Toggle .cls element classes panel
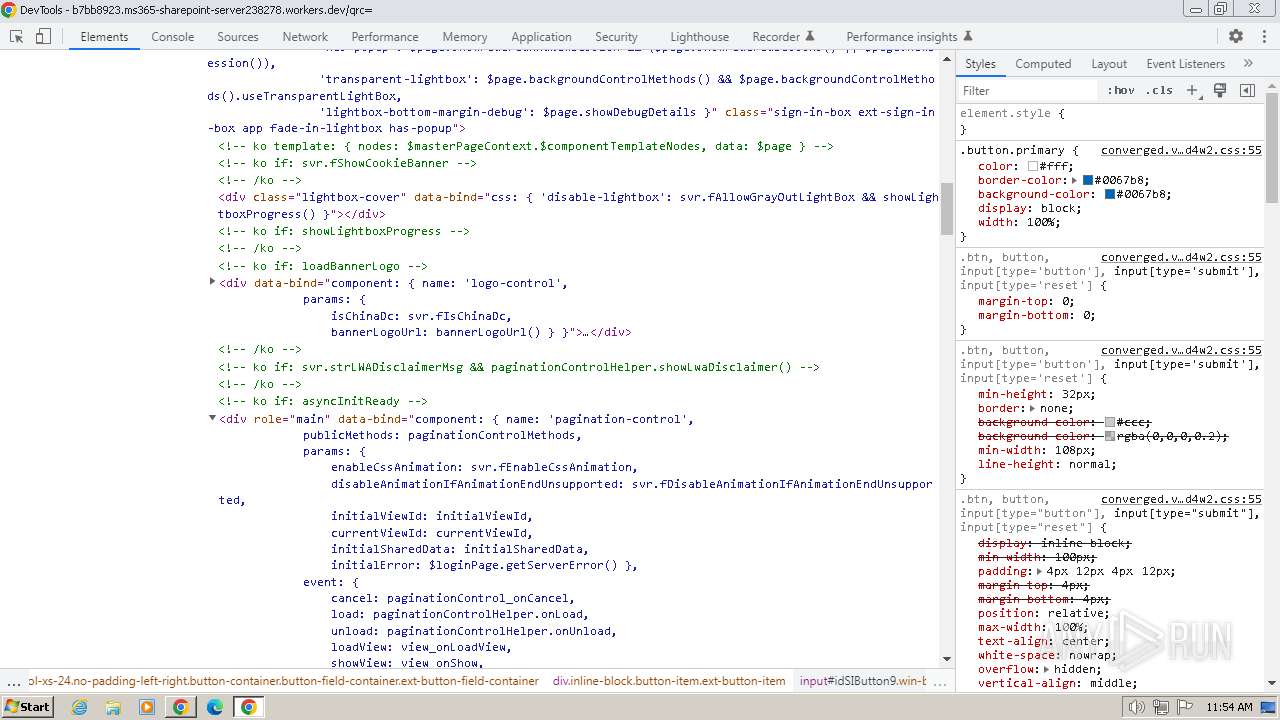The height and width of the screenshot is (720, 1280). point(1159,90)
